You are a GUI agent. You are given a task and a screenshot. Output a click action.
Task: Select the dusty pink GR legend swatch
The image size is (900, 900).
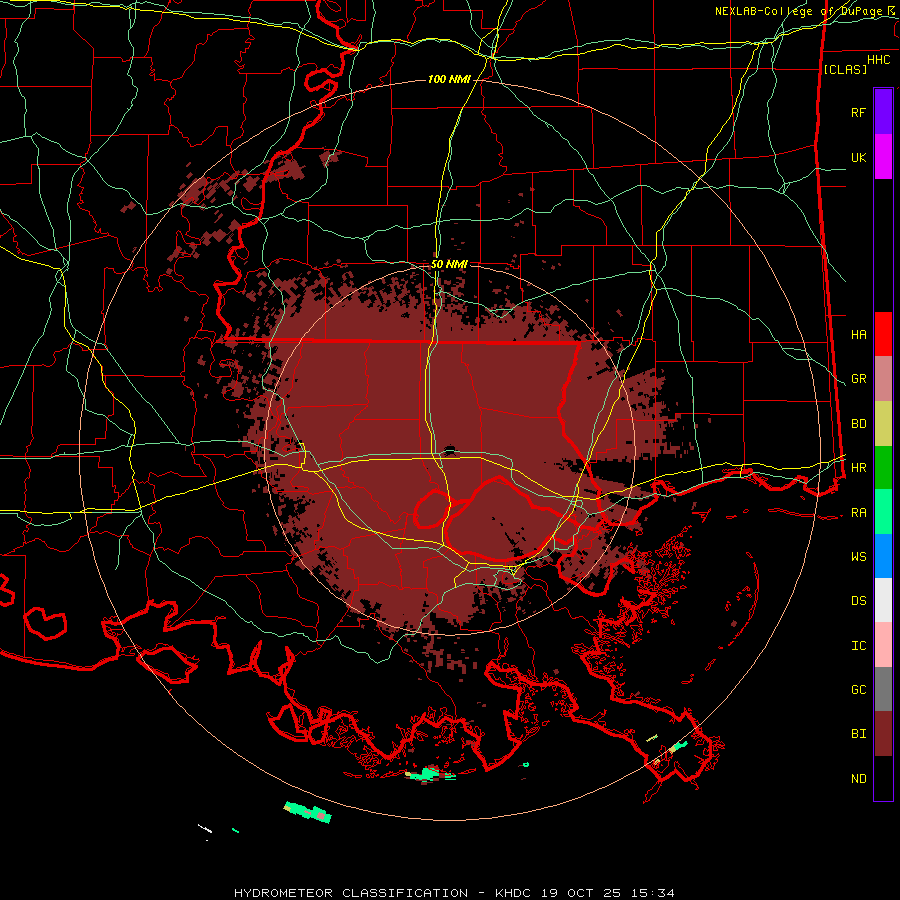[883, 379]
